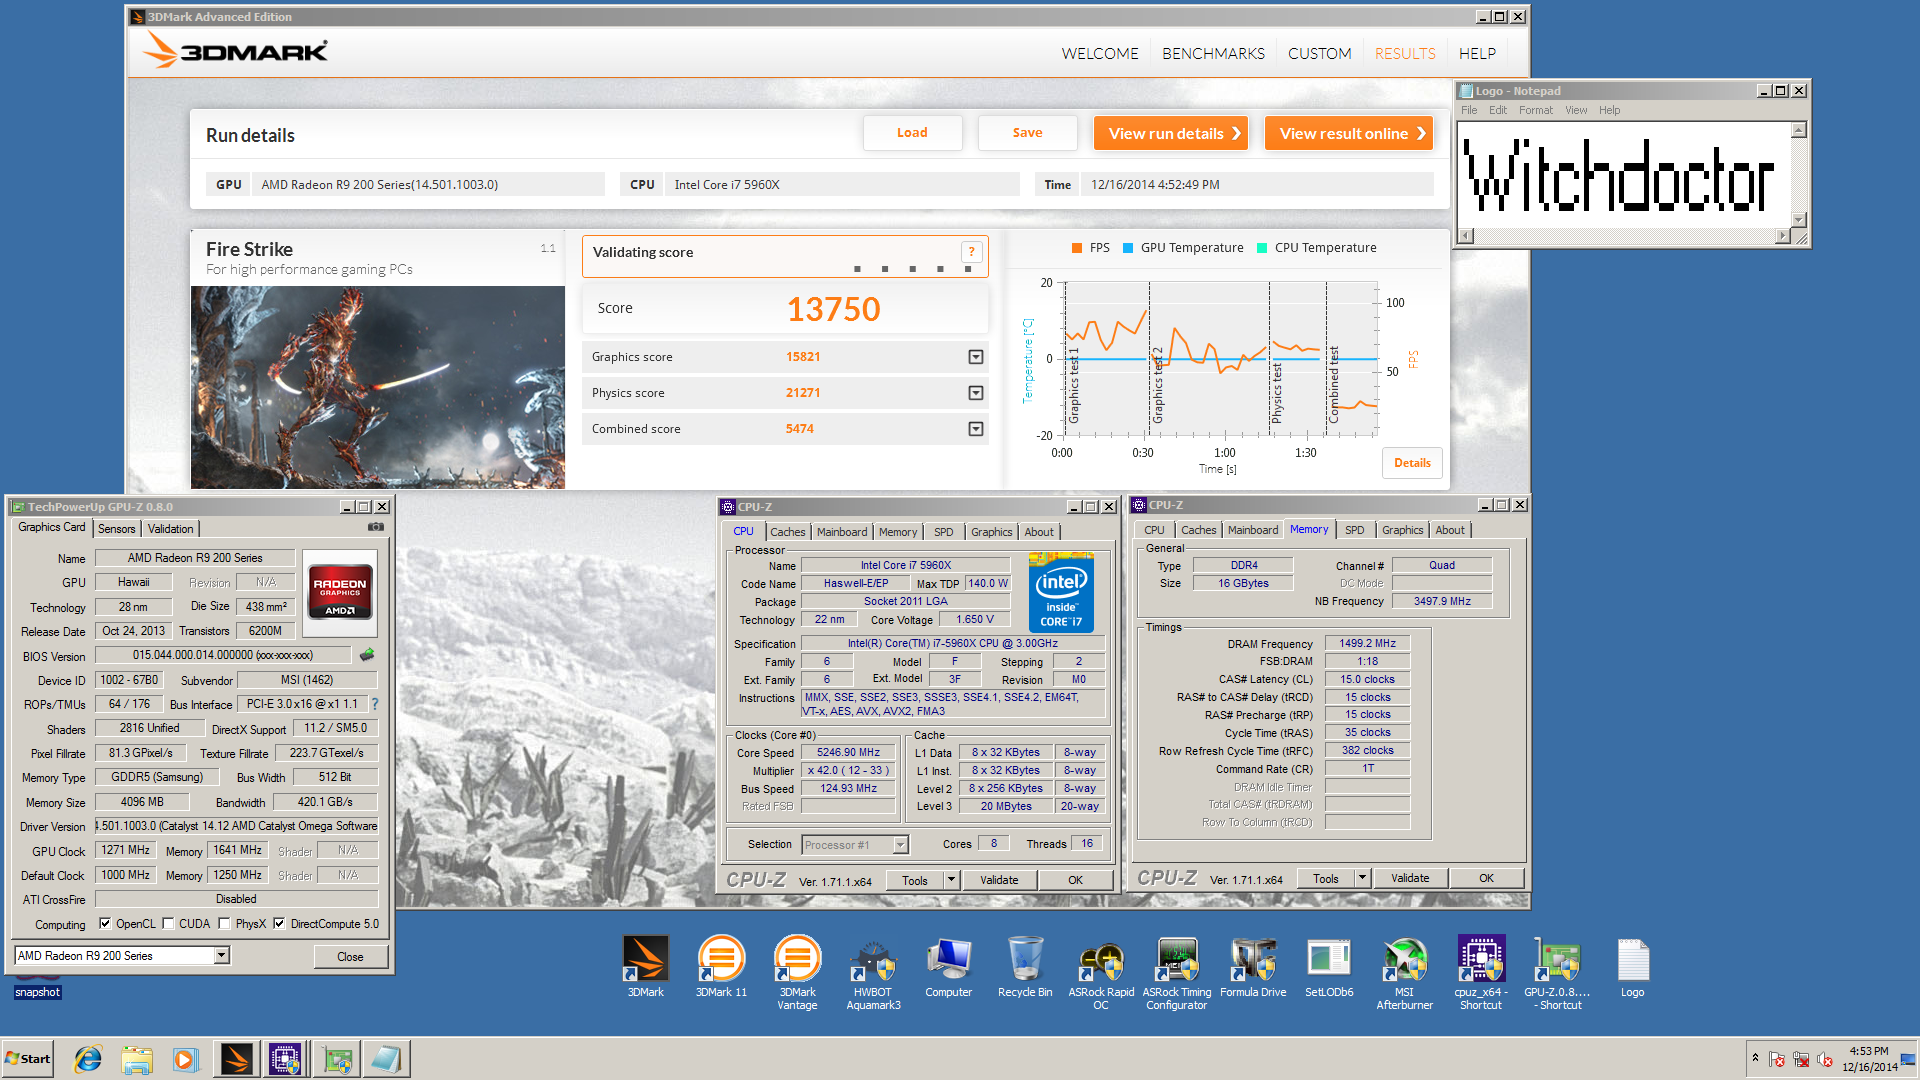Click the orange FPS legend swatch
This screenshot has width=1920, height=1080.
[1077, 248]
